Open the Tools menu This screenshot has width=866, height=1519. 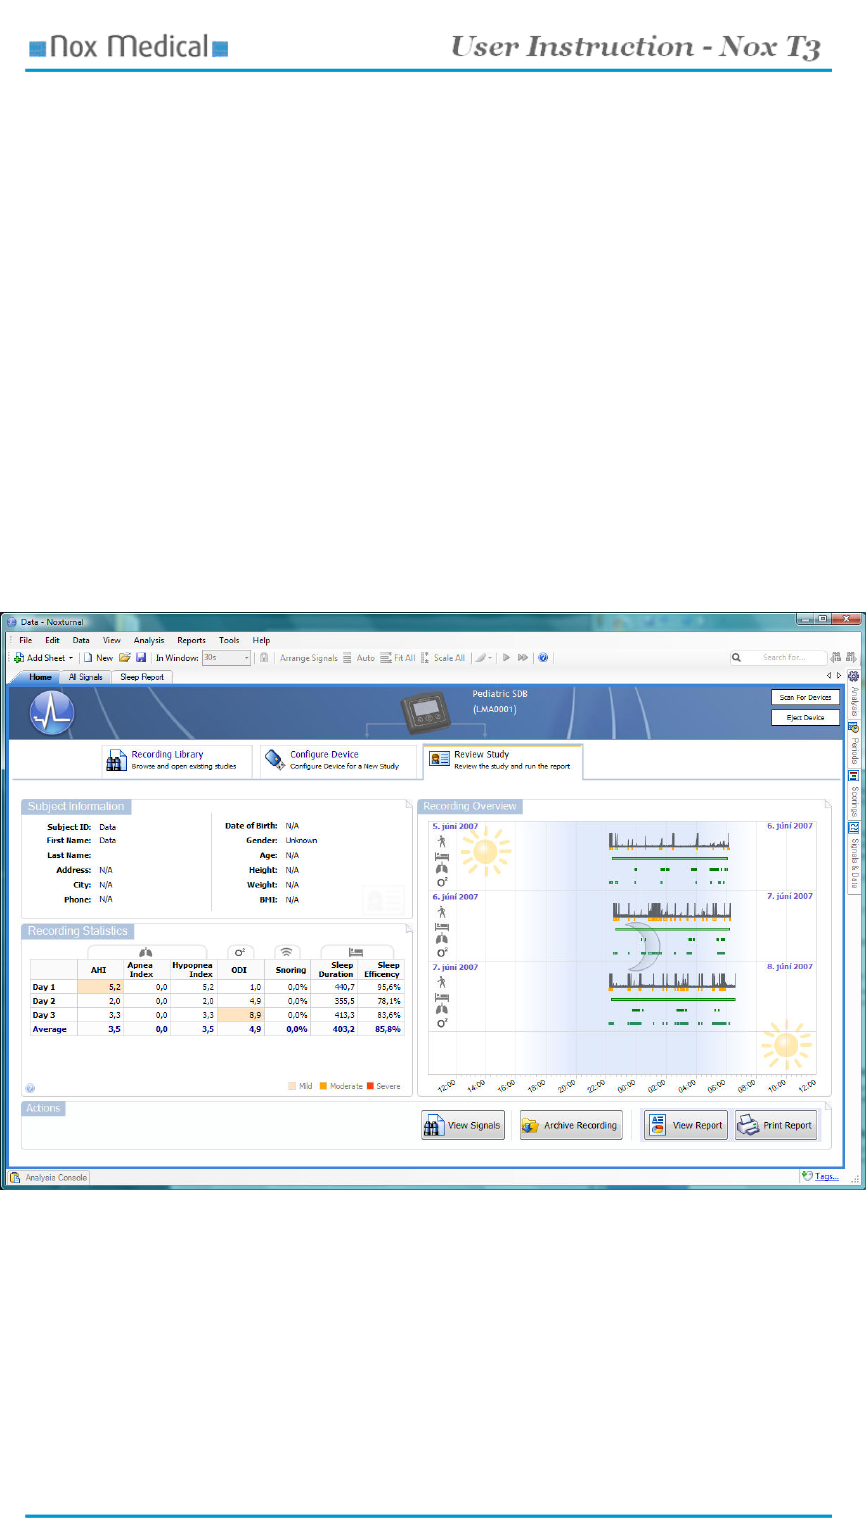point(229,640)
